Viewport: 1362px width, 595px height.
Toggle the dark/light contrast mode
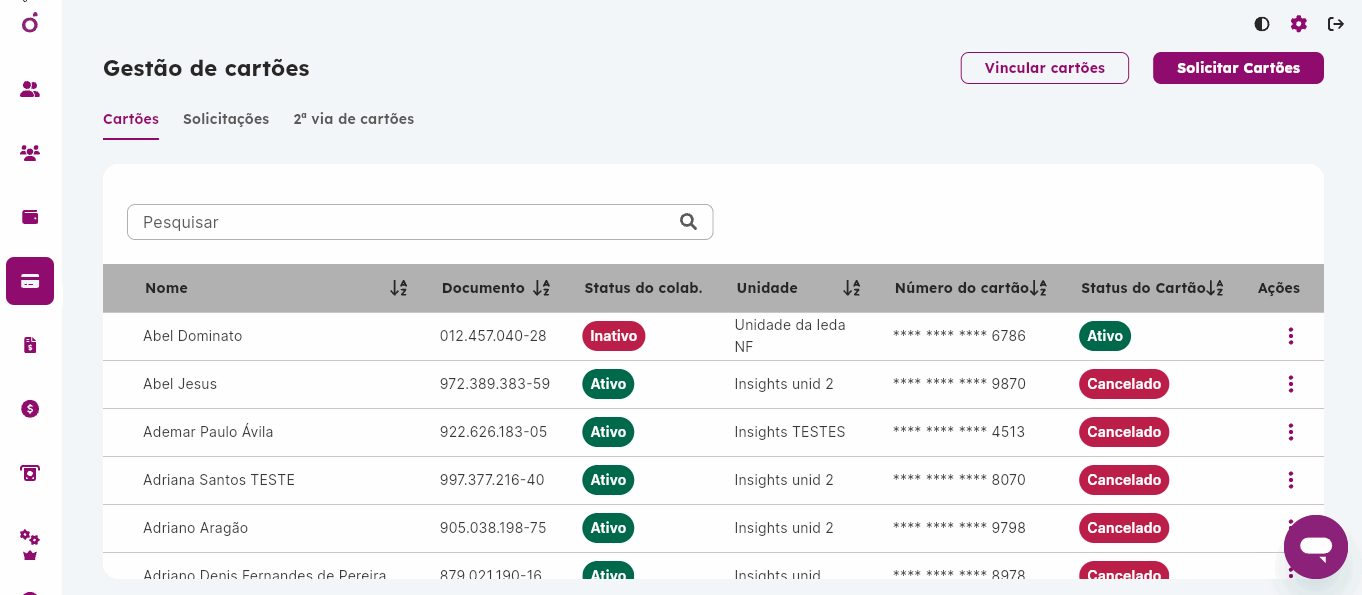1262,24
